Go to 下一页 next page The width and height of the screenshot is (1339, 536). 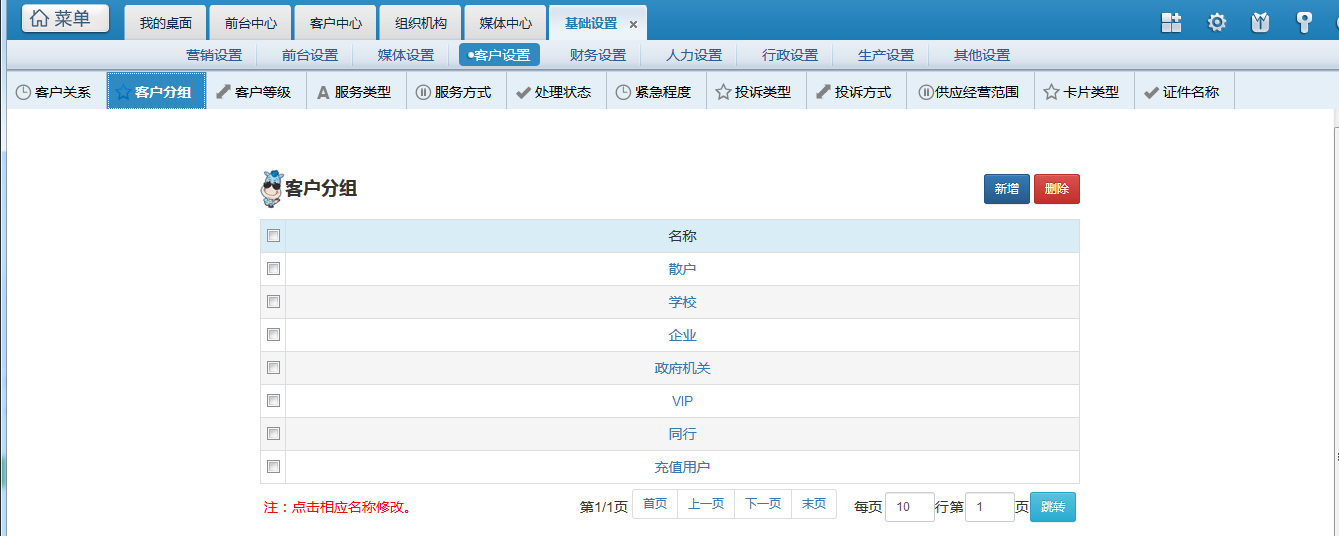click(x=763, y=504)
